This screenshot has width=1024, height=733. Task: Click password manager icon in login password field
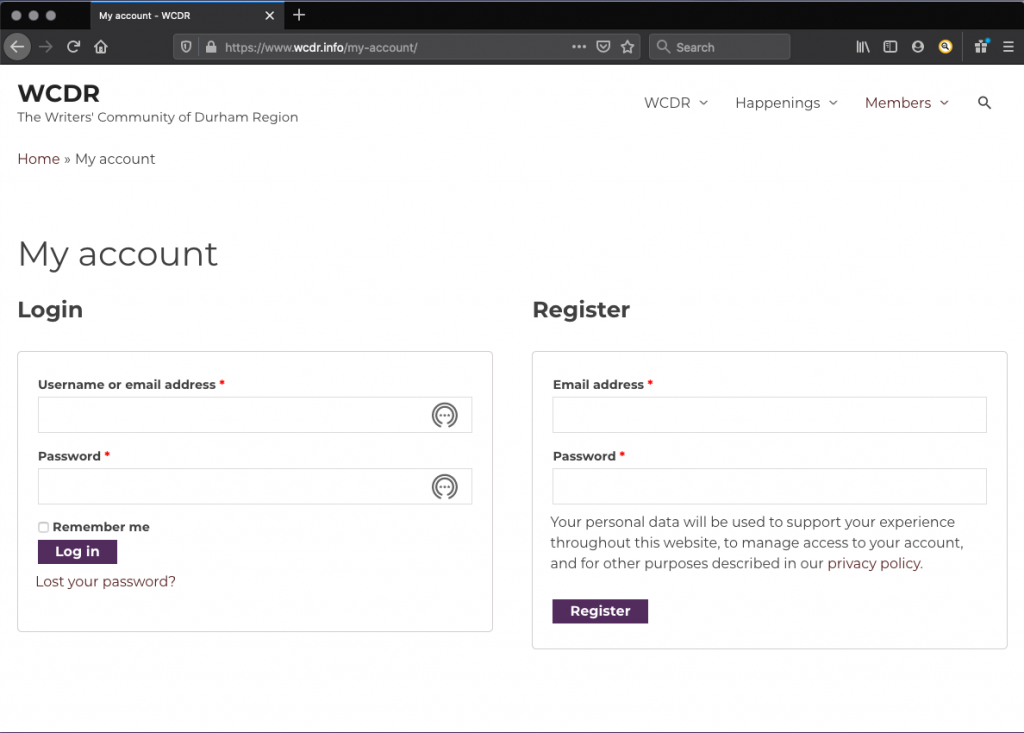tap(445, 487)
